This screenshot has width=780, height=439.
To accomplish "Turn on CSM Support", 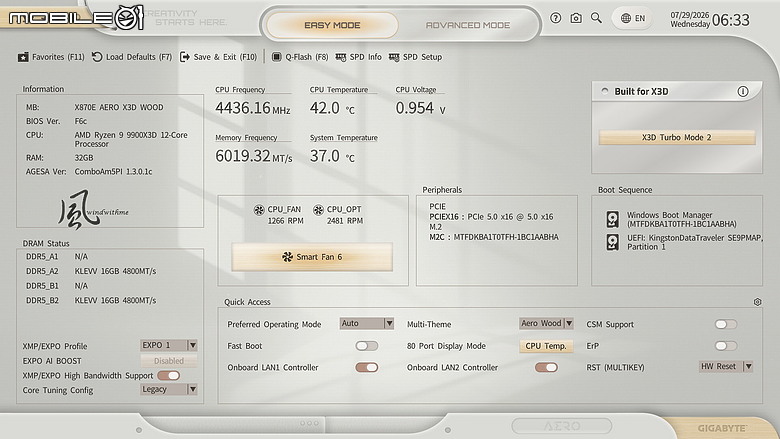I will point(726,324).
